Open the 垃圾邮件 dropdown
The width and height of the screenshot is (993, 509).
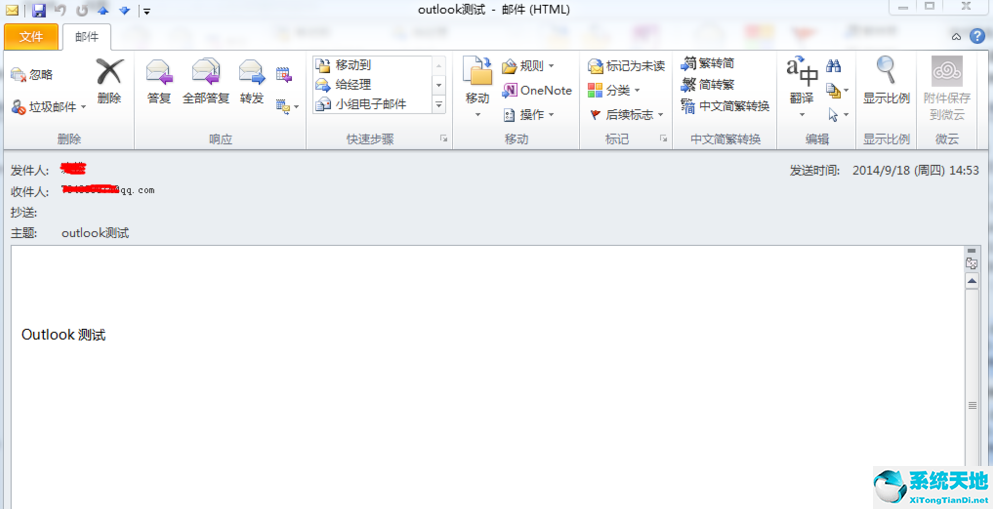49,107
